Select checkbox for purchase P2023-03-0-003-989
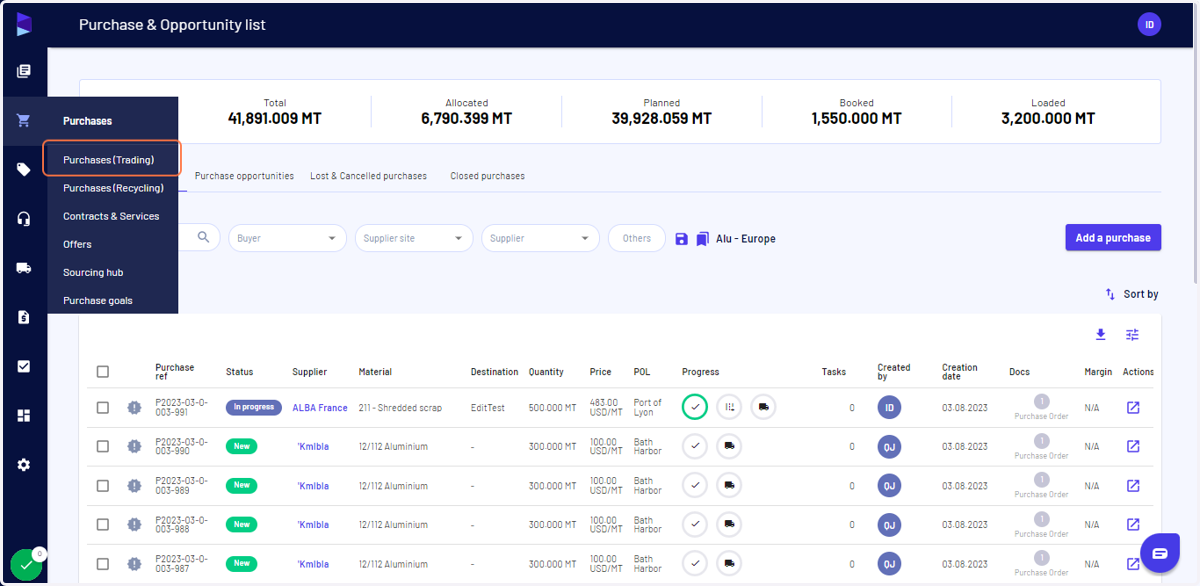The height and width of the screenshot is (586, 1200). pyautogui.click(x=103, y=486)
